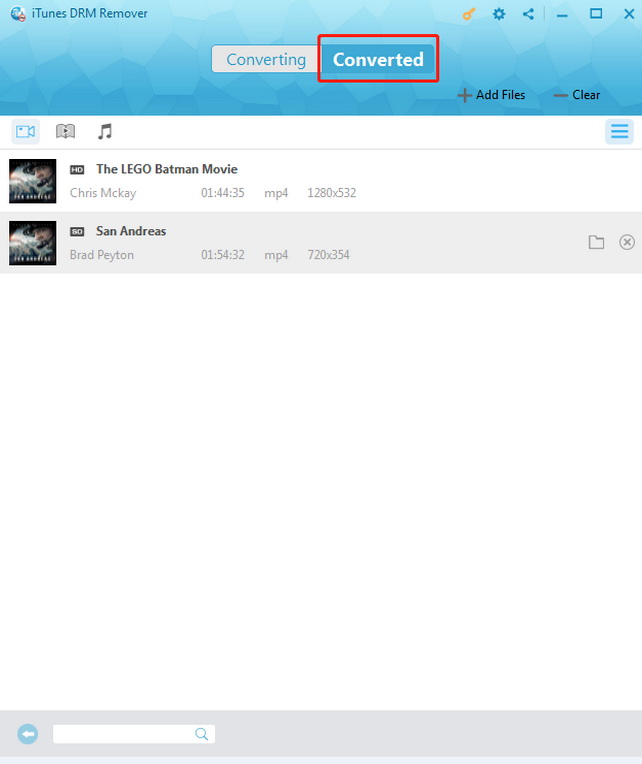This screenshot has width=642, height=764.
Task: Click director name Chris Mckay
Action: click(x=103, y=193)
